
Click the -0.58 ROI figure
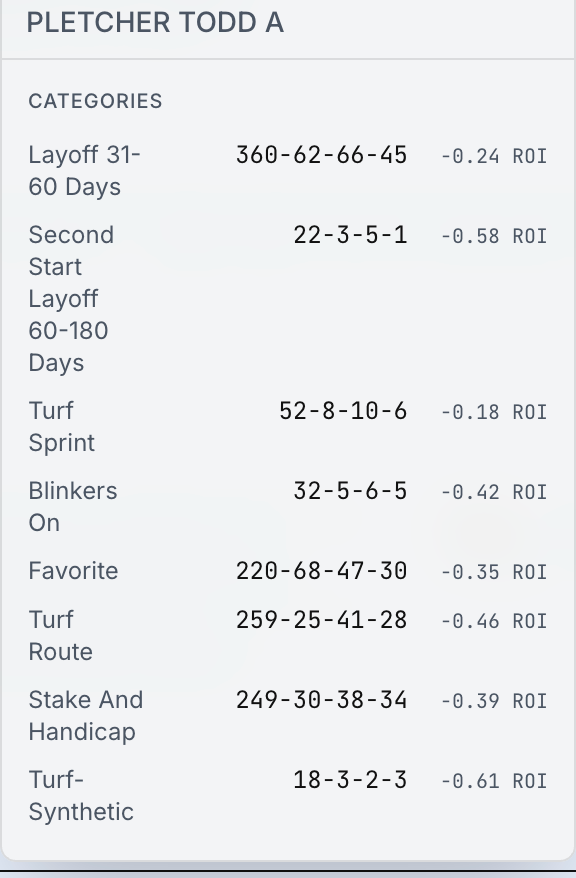click(x=494, y=236)
